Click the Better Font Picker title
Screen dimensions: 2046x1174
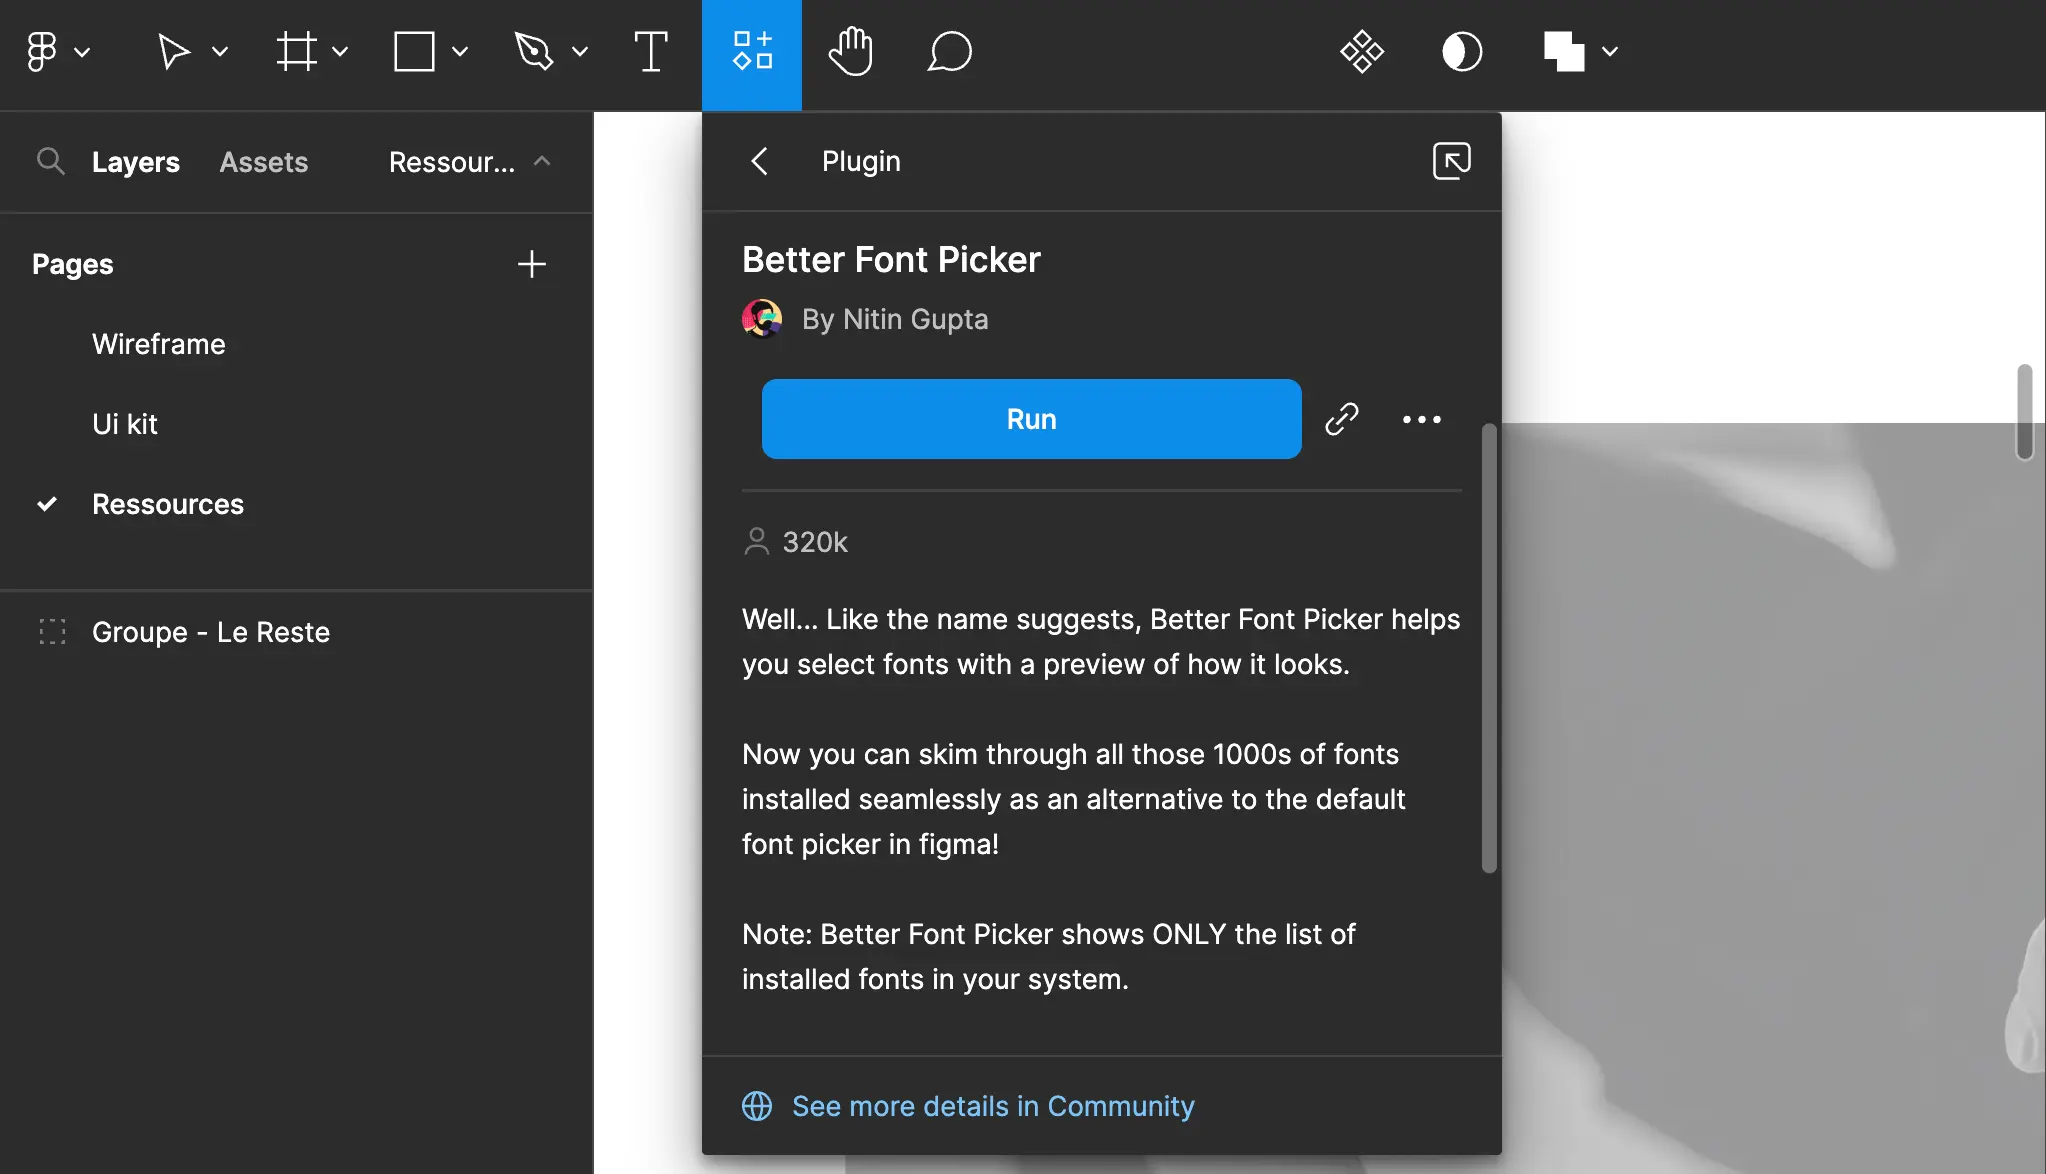891,260
